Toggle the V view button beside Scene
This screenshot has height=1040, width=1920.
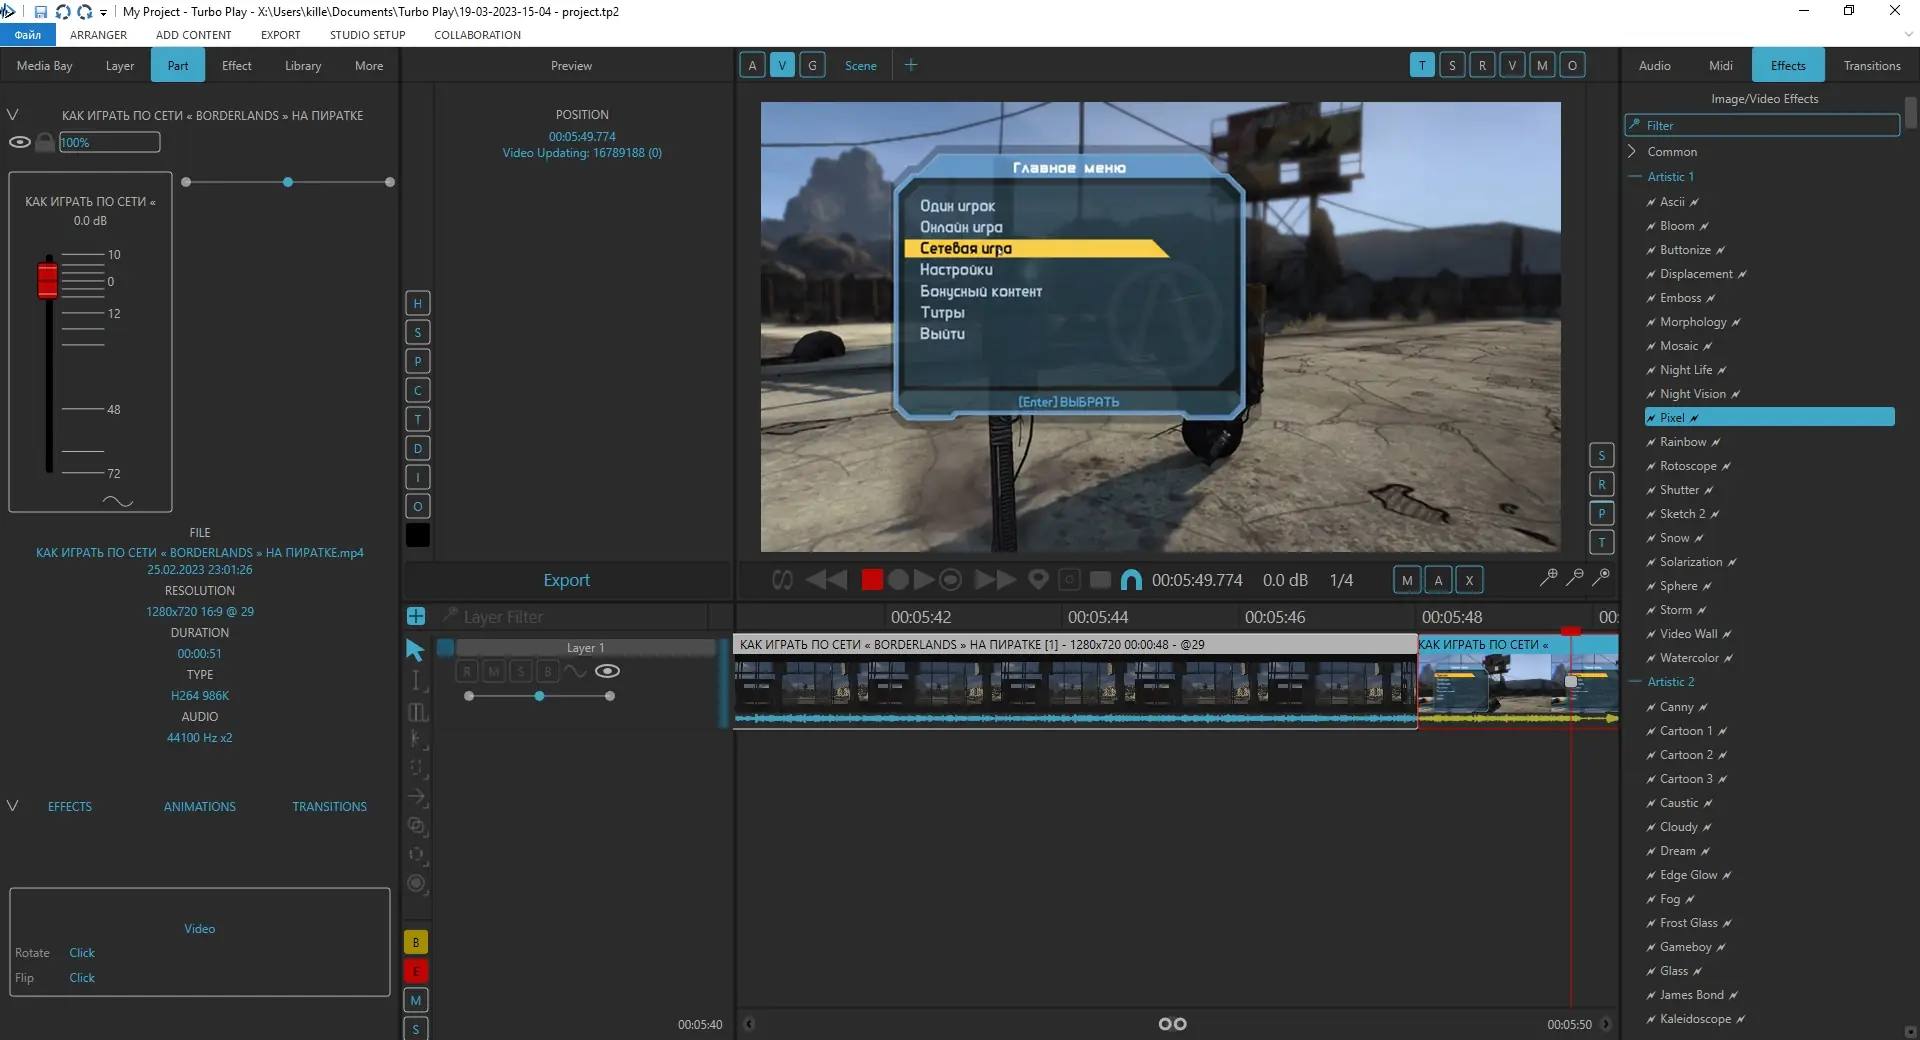pyautogui.click(x=782, y=66)
